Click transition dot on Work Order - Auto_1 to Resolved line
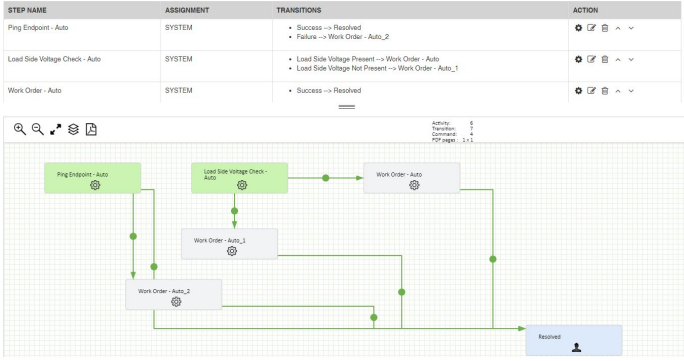Screen dimensions: 684x361 (x=401, y=292)
